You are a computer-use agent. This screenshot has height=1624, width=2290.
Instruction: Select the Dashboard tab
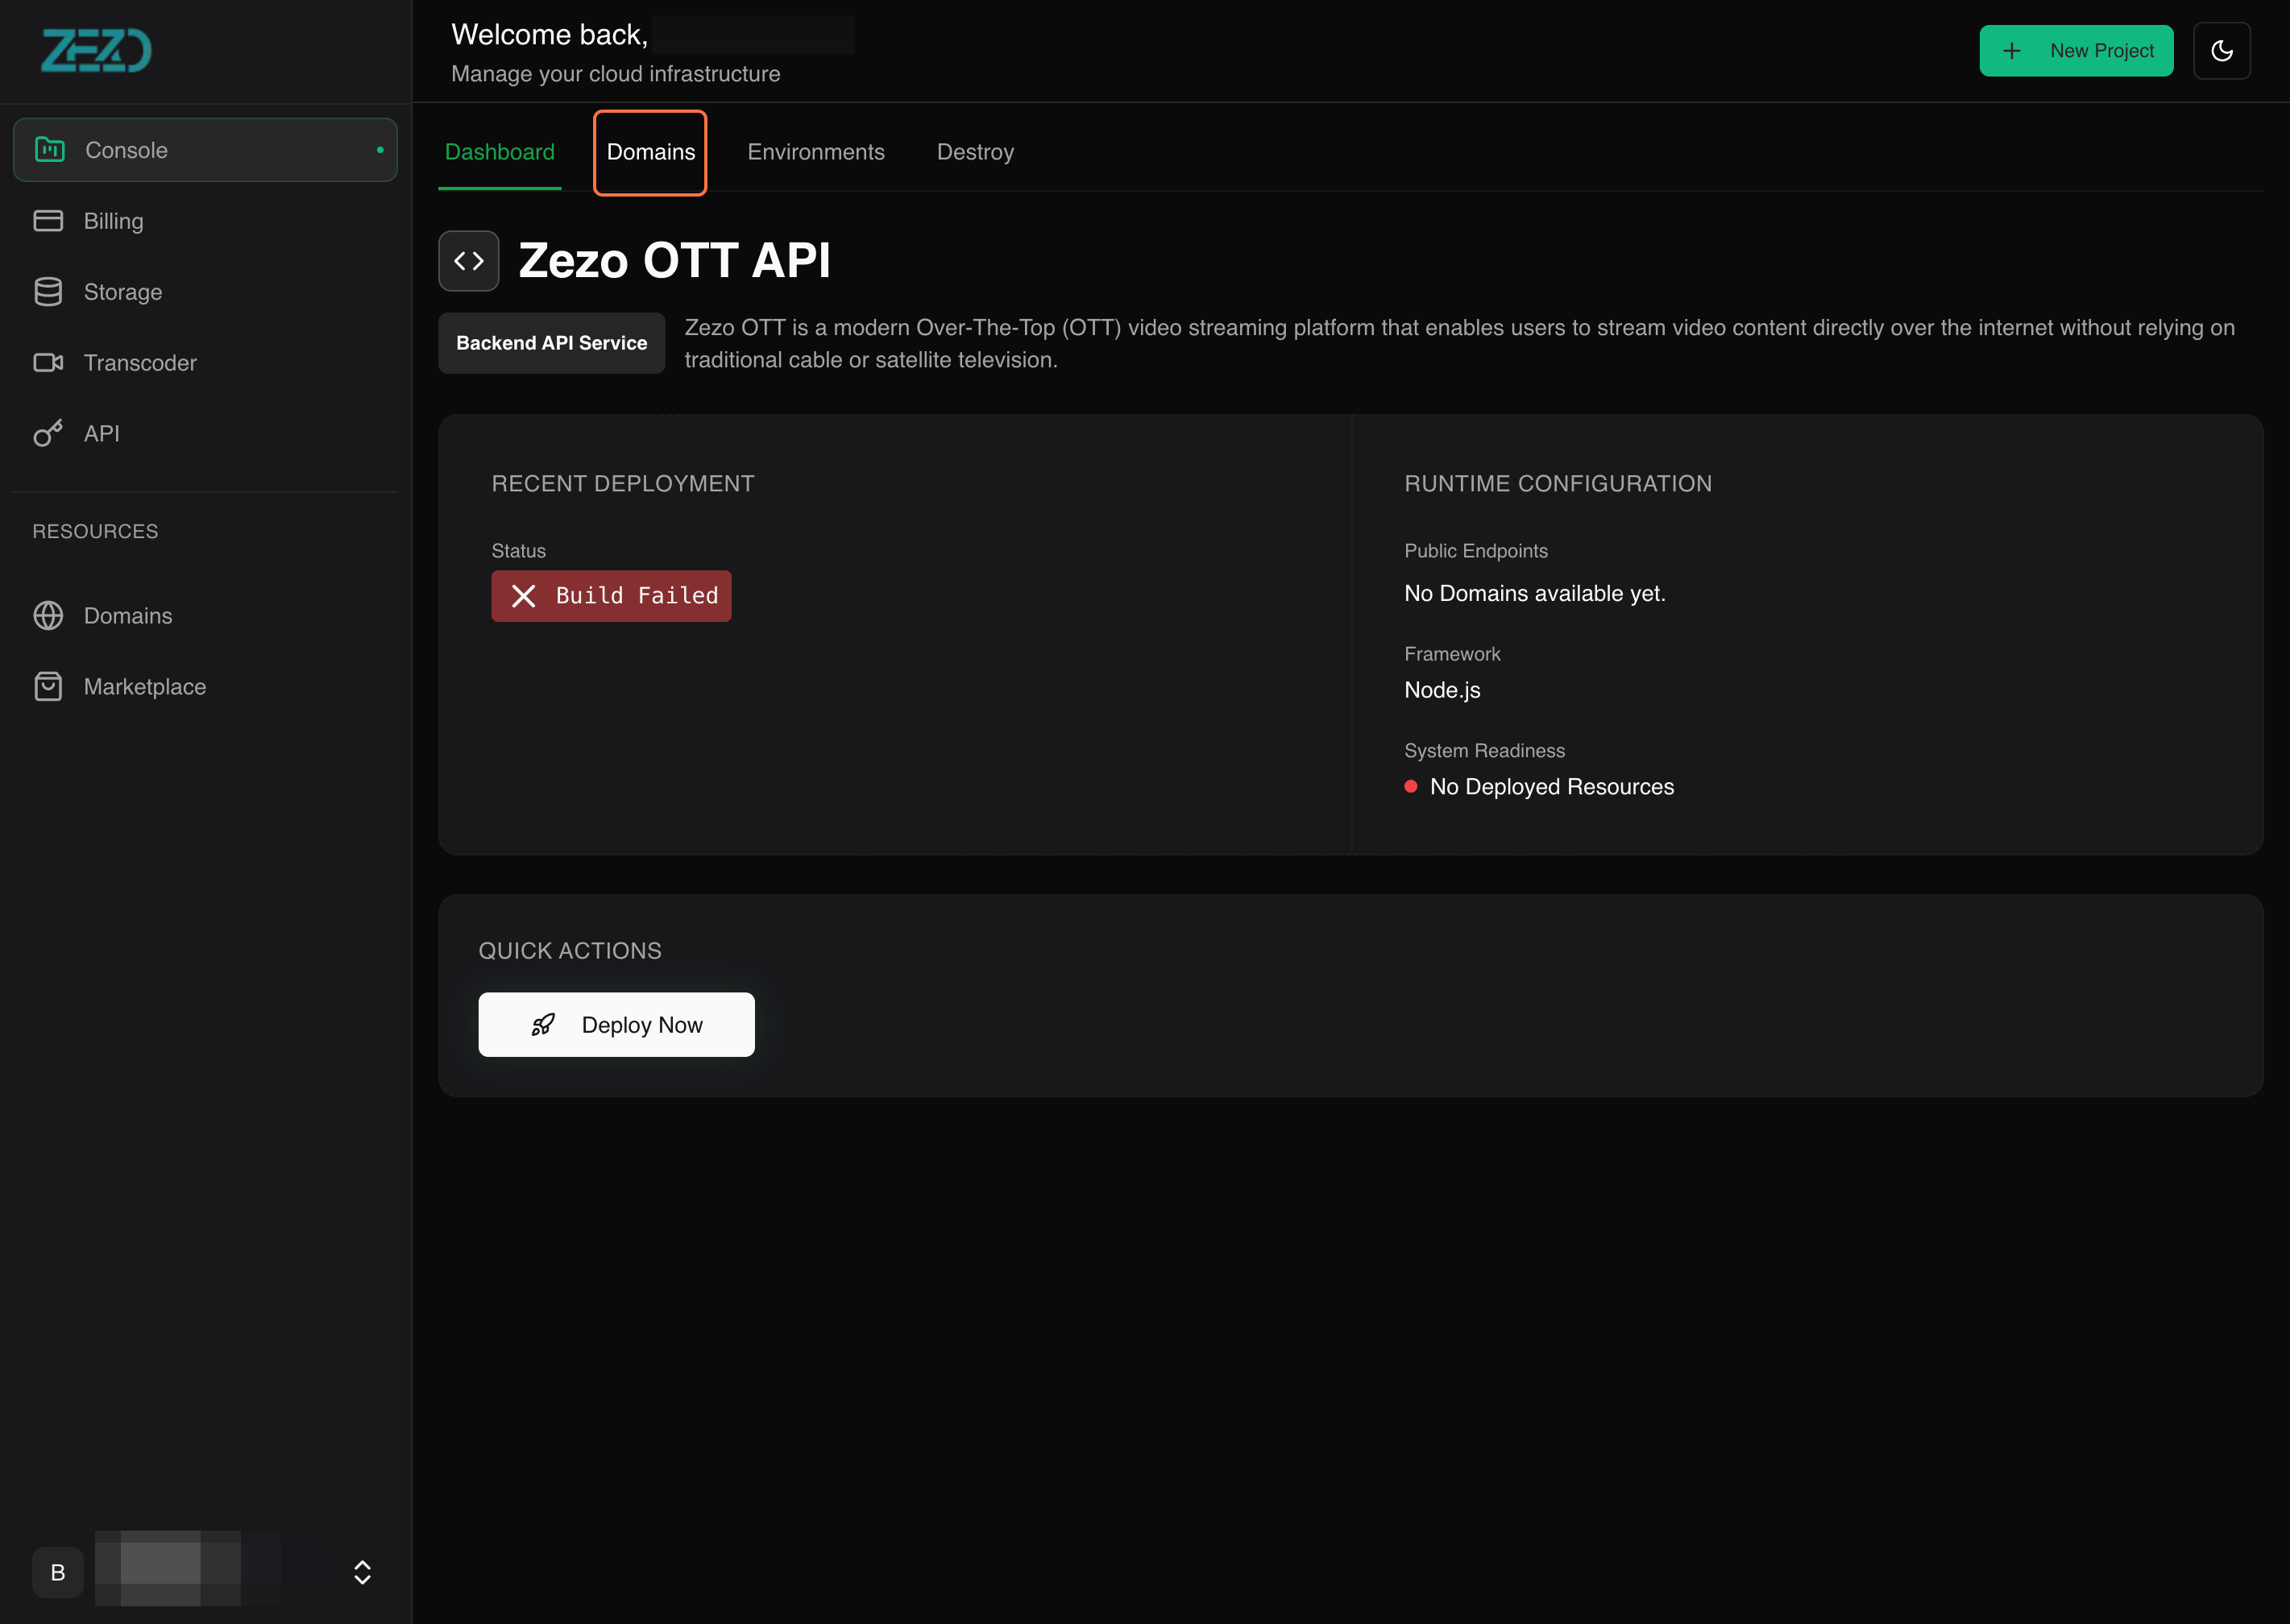[499, 152]
